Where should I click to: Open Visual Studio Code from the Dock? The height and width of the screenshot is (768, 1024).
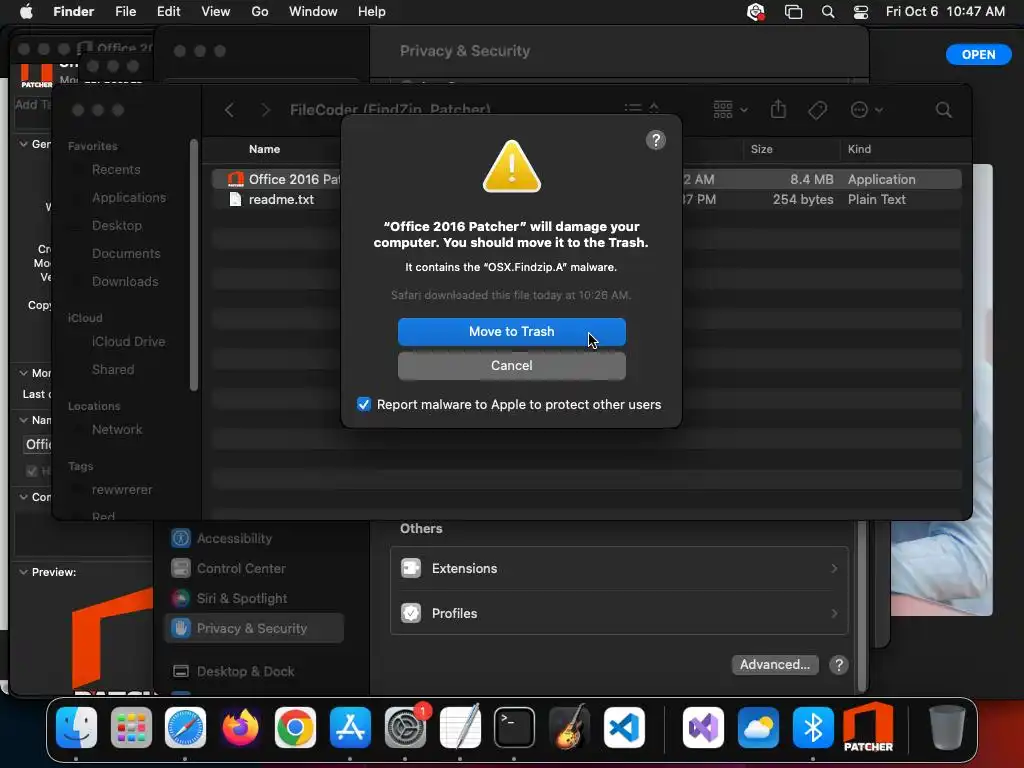coord(624,728)
